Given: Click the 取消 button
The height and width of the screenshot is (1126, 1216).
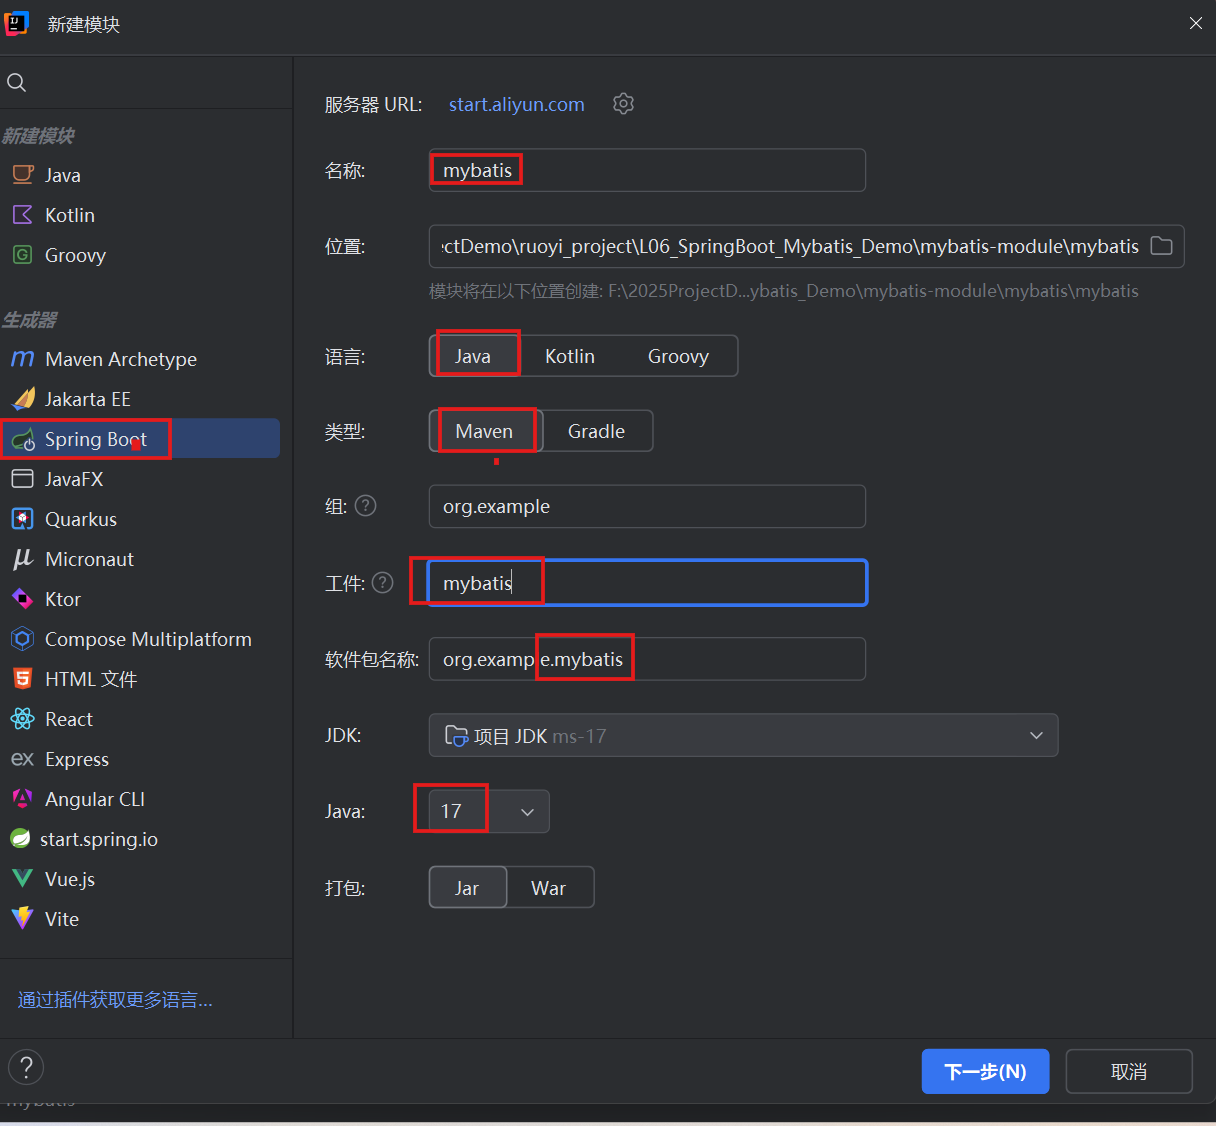Looking at the screenshot, I should 1129,1071.
